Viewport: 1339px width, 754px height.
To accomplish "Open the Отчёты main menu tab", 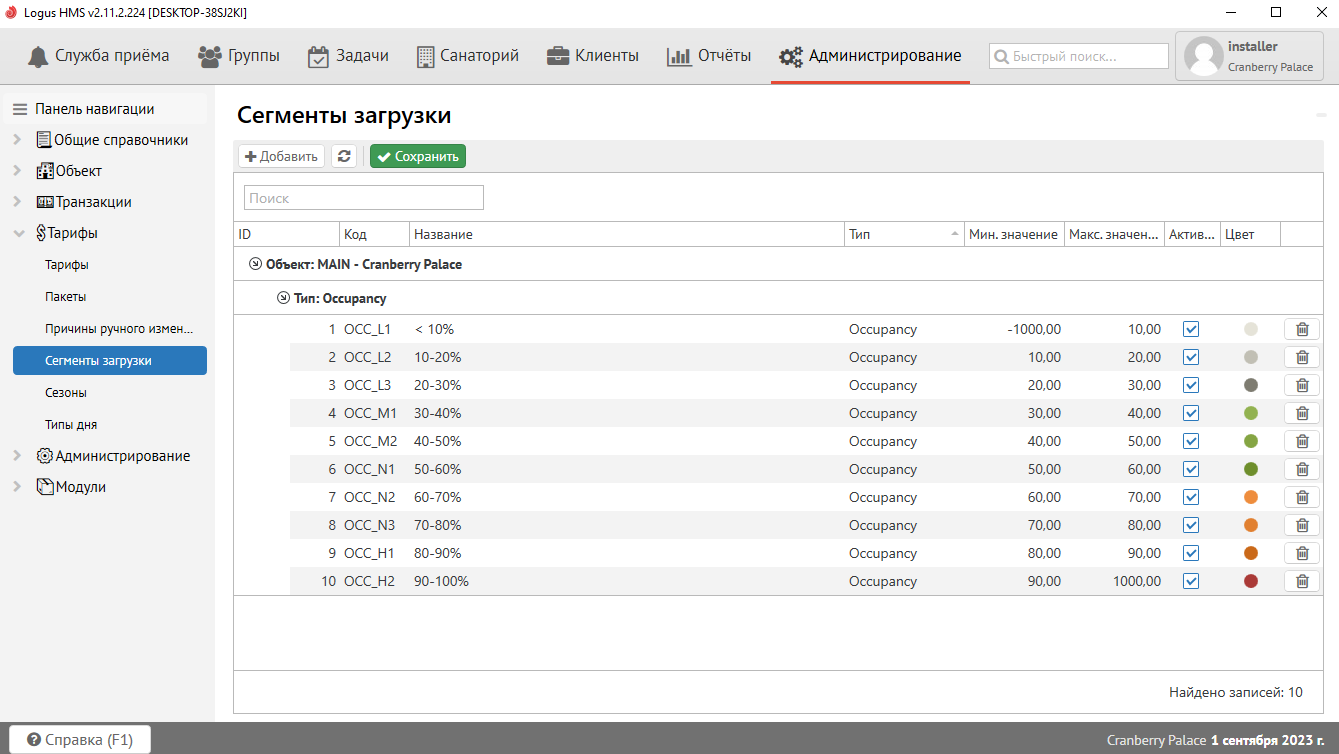I will 709,56.
